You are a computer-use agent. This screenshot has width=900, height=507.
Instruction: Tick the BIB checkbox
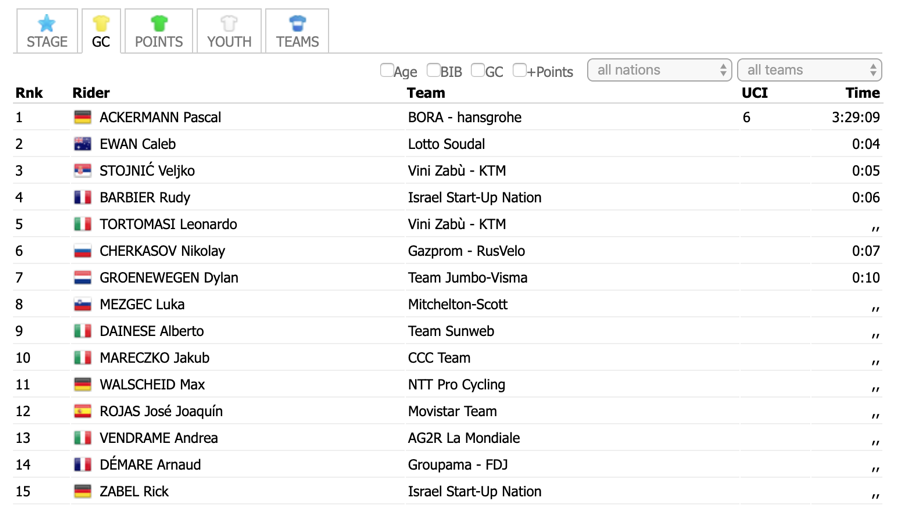pos(433,70)
